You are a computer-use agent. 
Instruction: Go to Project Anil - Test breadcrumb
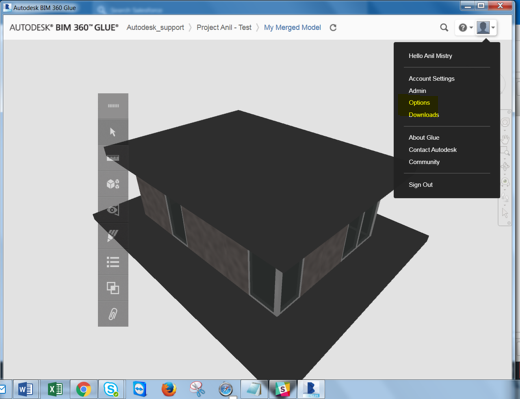click(224, 27)
